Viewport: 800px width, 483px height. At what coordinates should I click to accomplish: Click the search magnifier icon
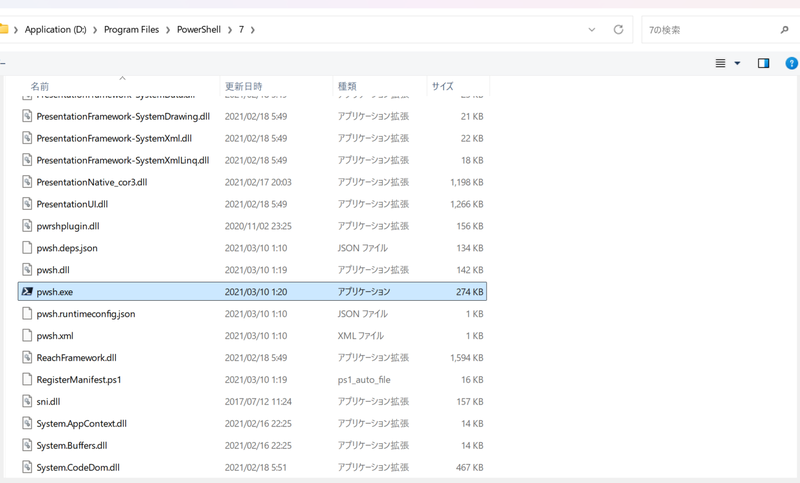784,30
